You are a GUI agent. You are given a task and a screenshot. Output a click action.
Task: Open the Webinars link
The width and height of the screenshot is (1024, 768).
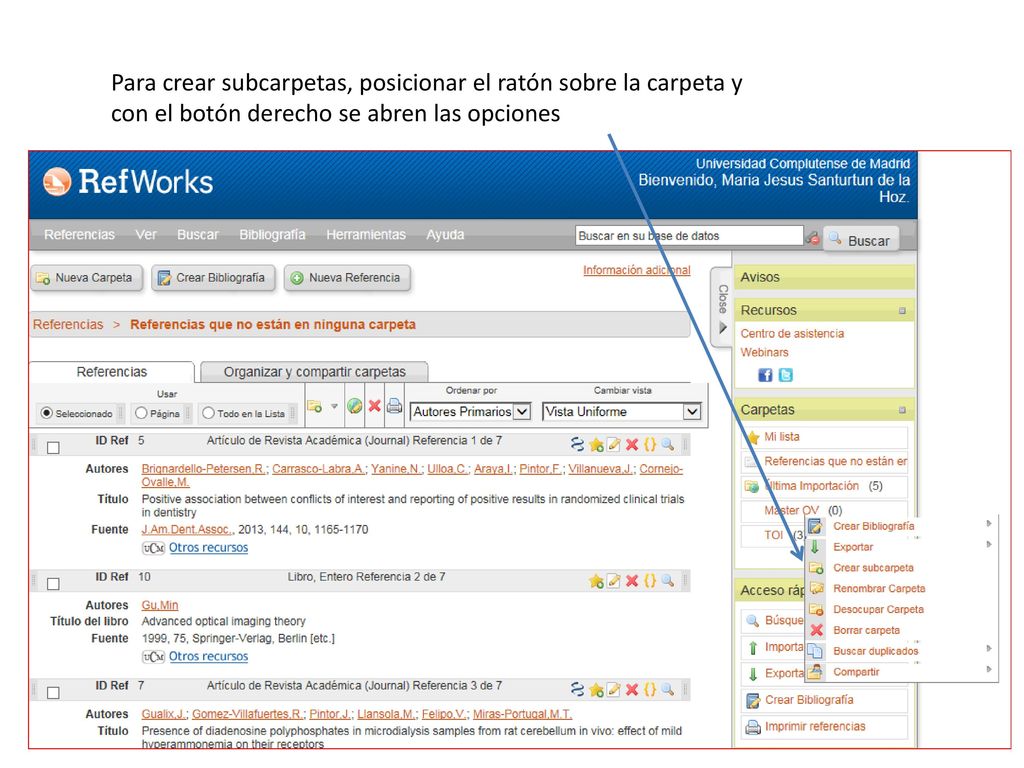764,352
